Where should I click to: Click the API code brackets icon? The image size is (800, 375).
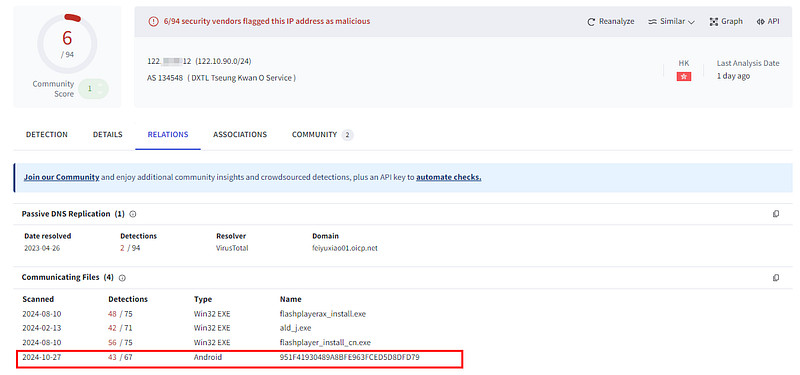(761, 22)
